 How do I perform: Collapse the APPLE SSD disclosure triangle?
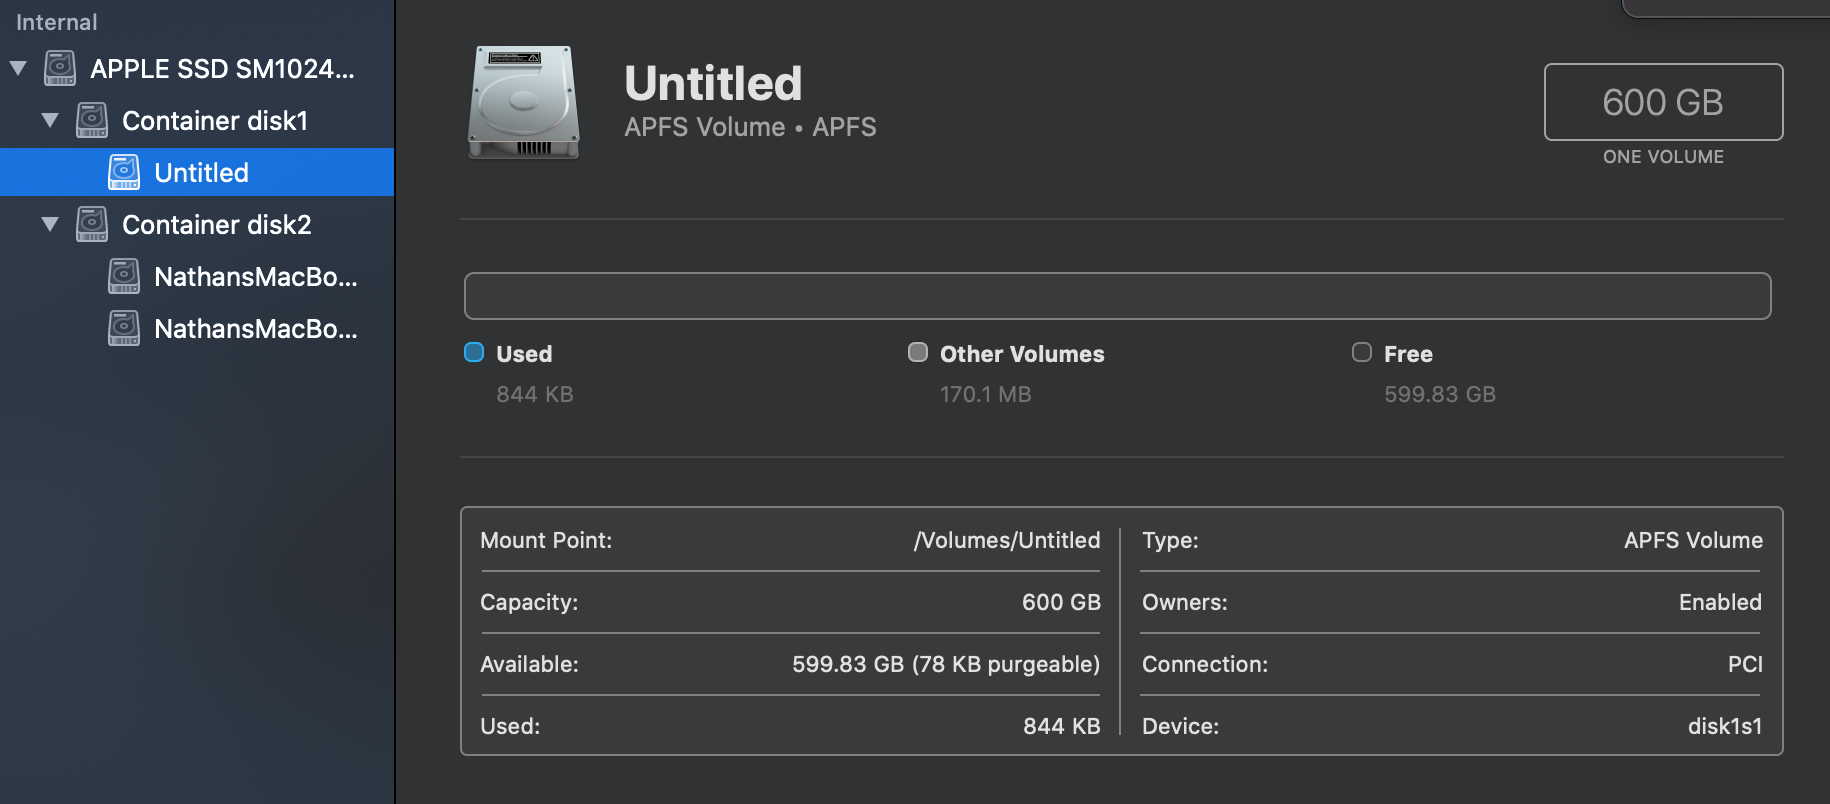pos(18,68)
